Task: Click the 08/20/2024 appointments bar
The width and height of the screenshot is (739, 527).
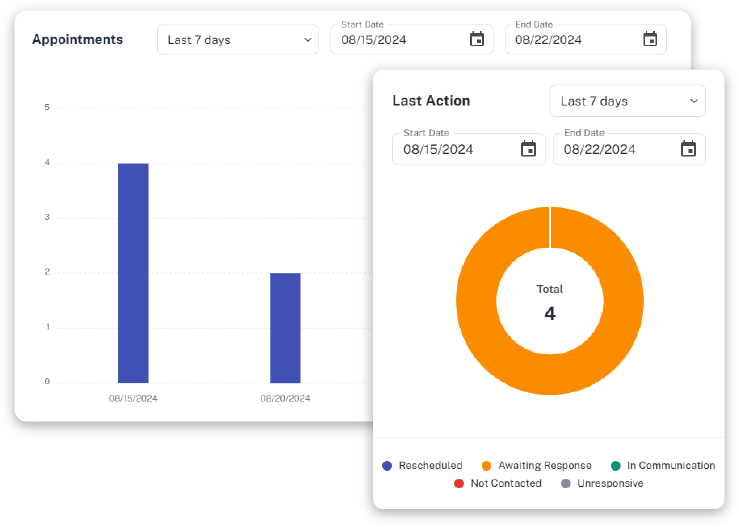Action: pyautogui.click(x=285, y=327)
